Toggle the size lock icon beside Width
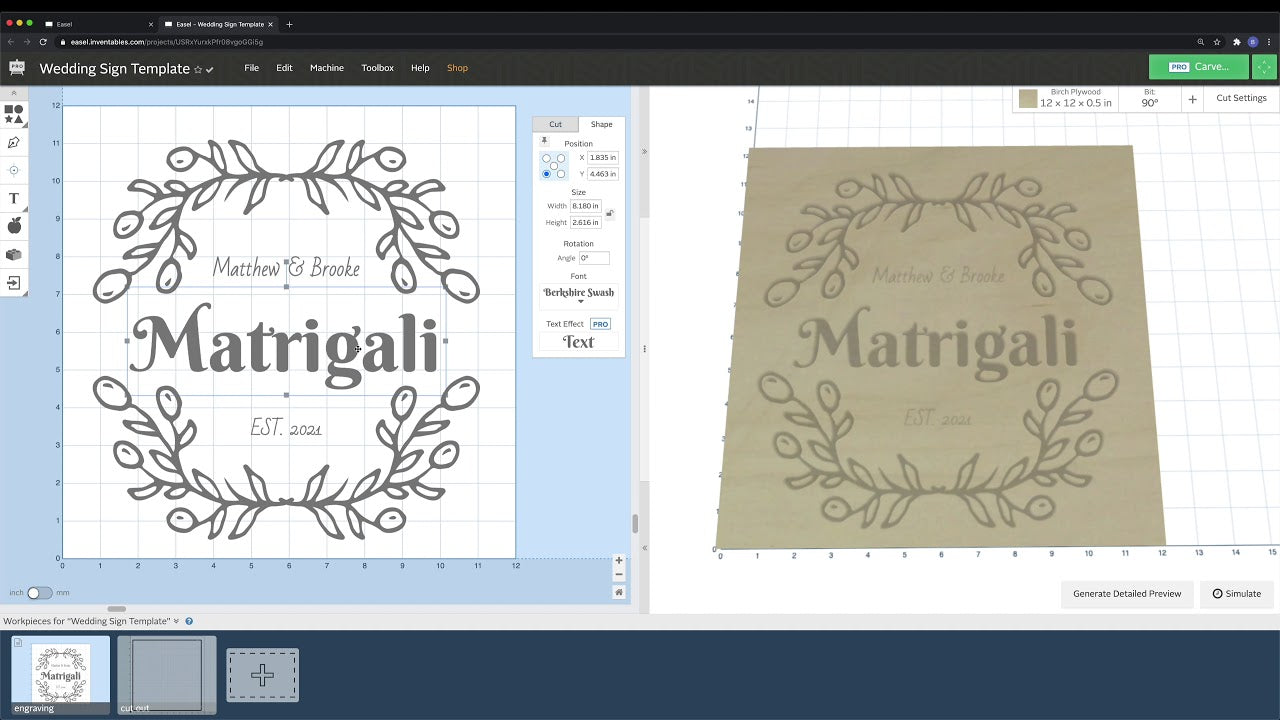Image resolution: width=1280 pixels, height=720 pixels. point(609,214)
